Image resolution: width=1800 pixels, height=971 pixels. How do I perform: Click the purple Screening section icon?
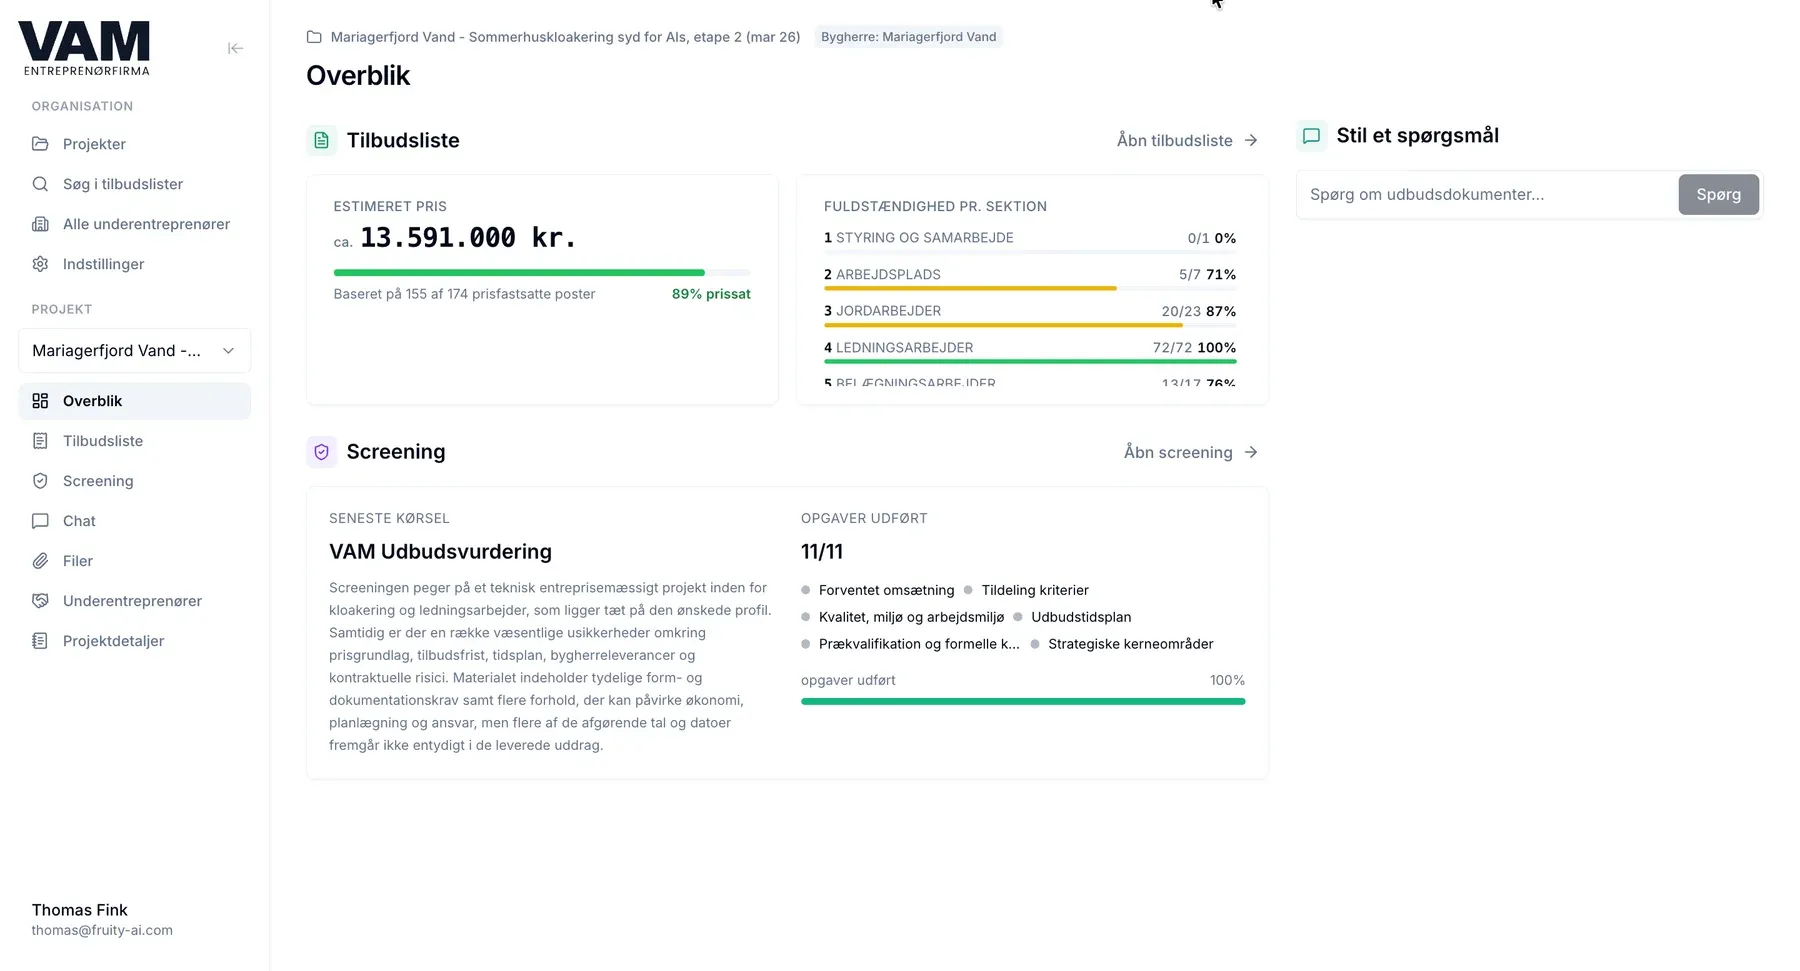coord(321,452)
